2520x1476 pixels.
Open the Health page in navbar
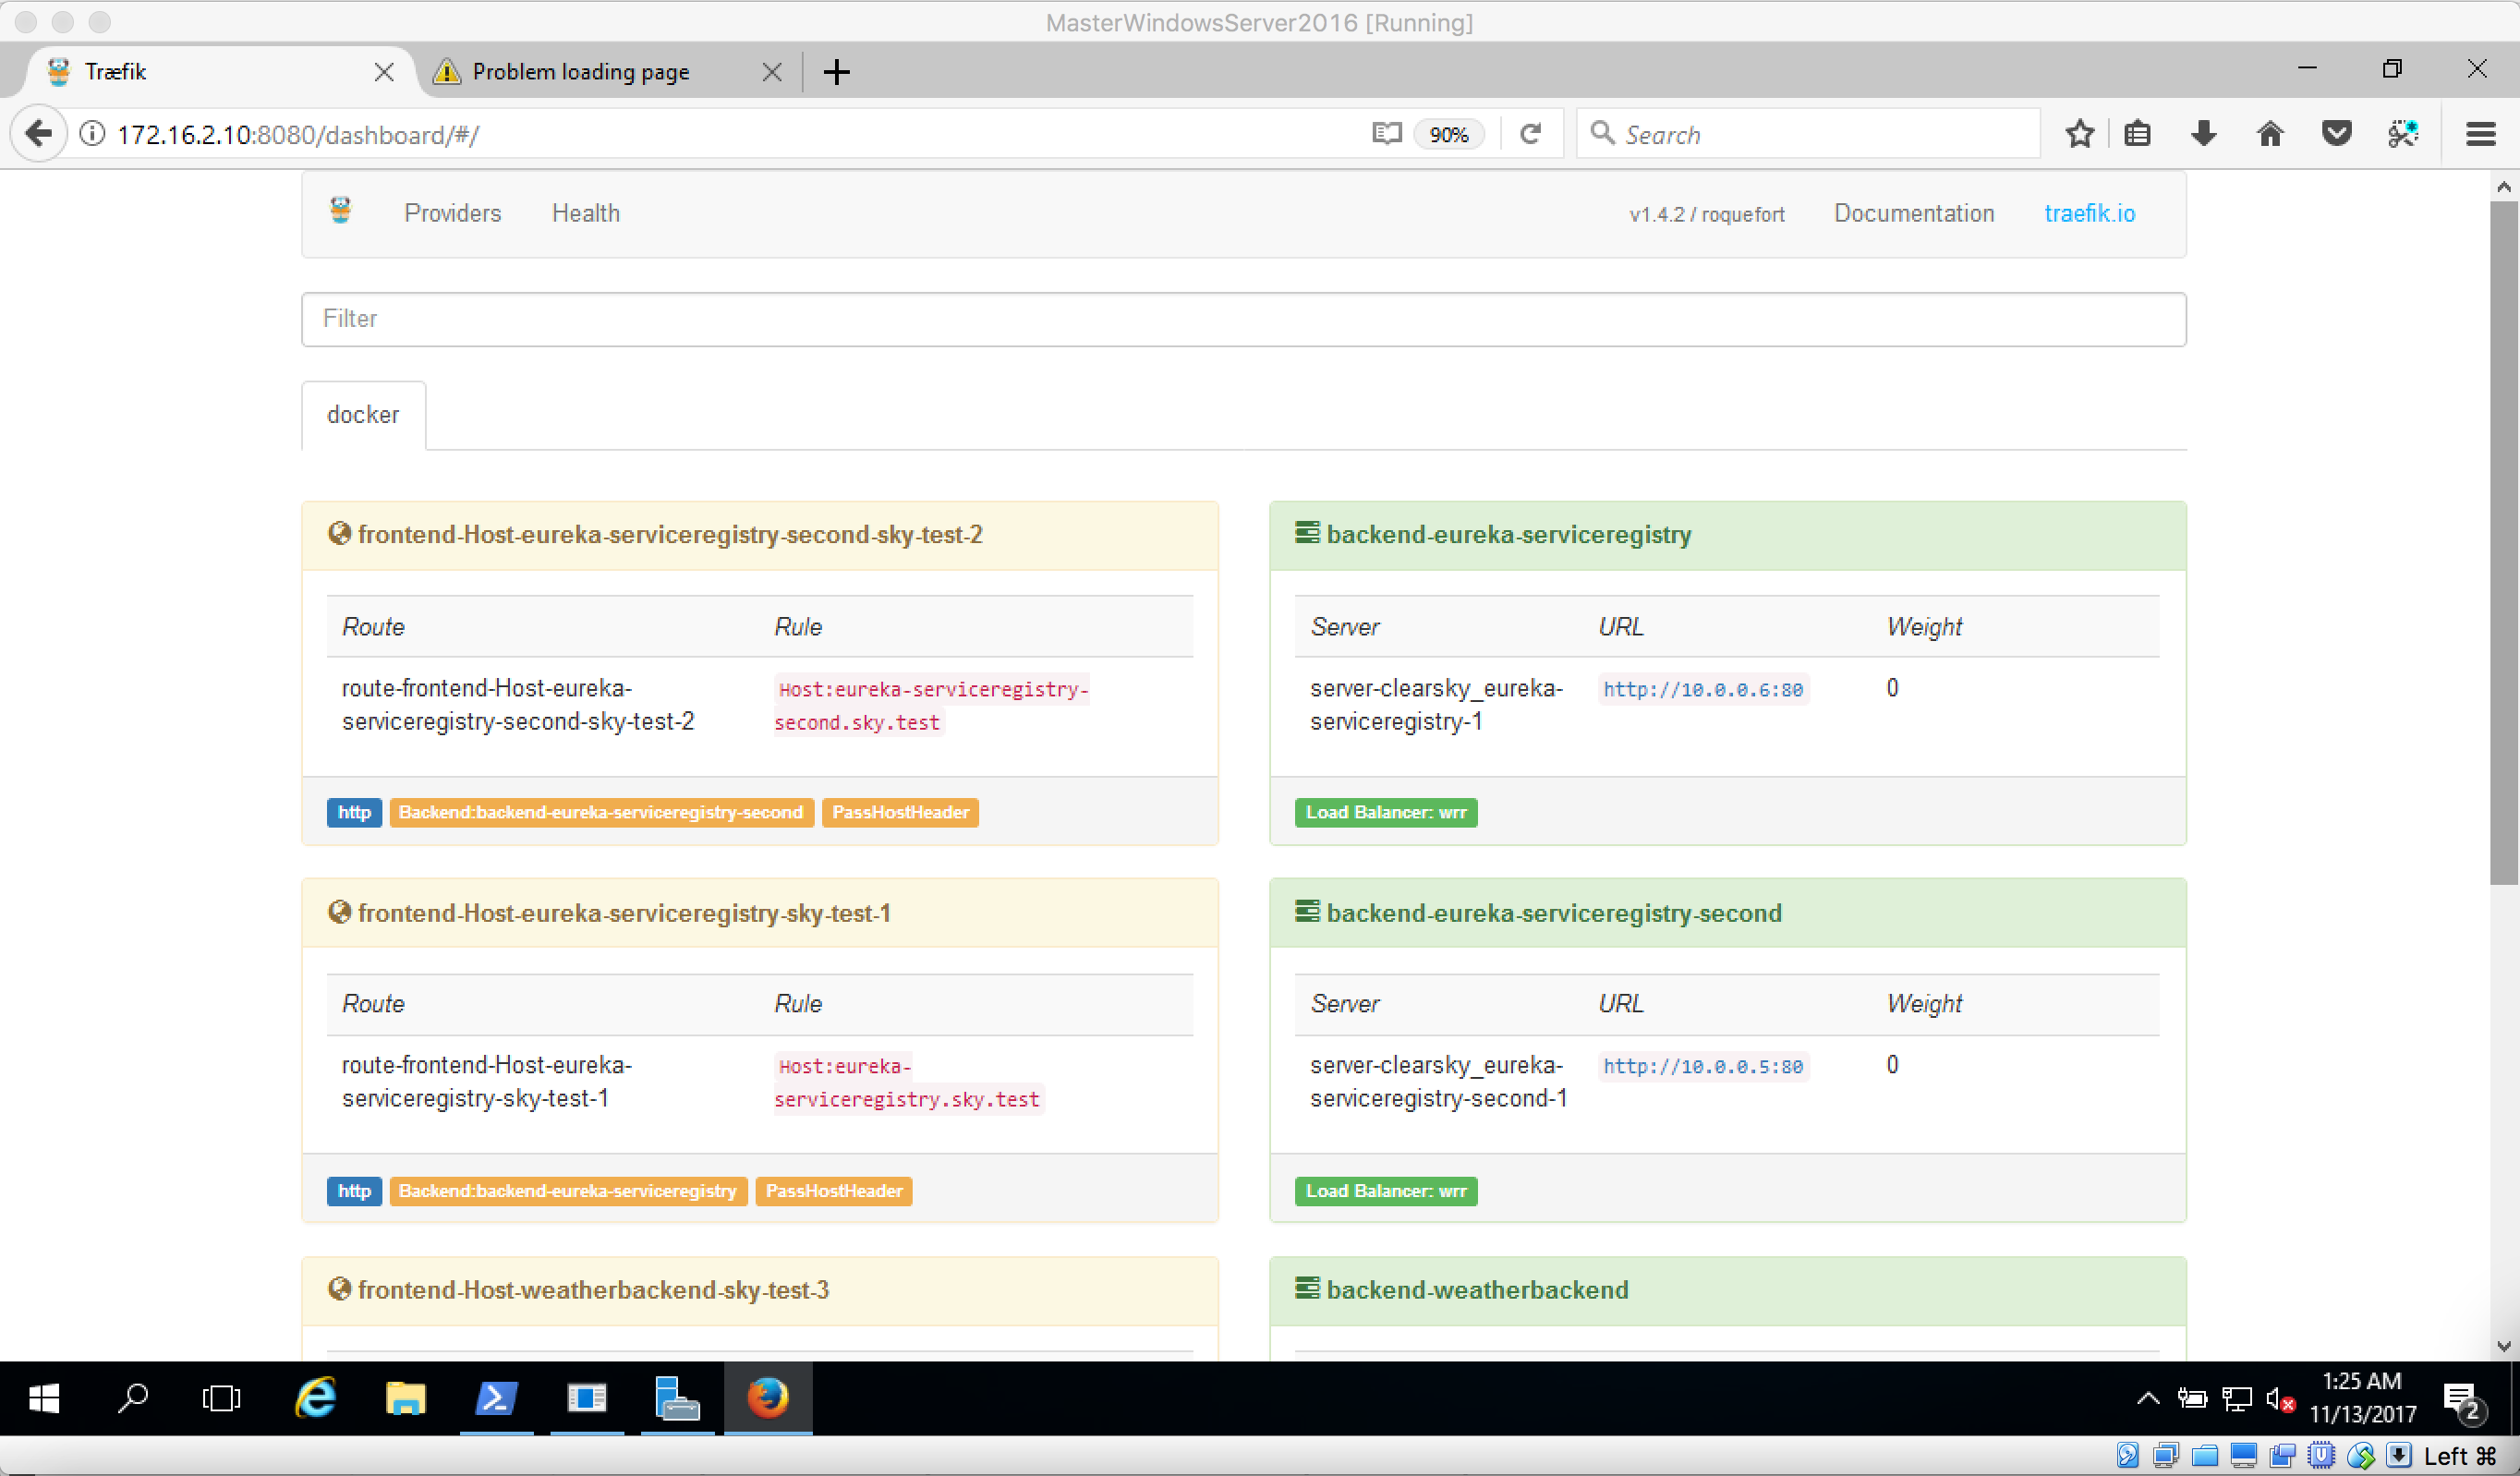point(586,213)
